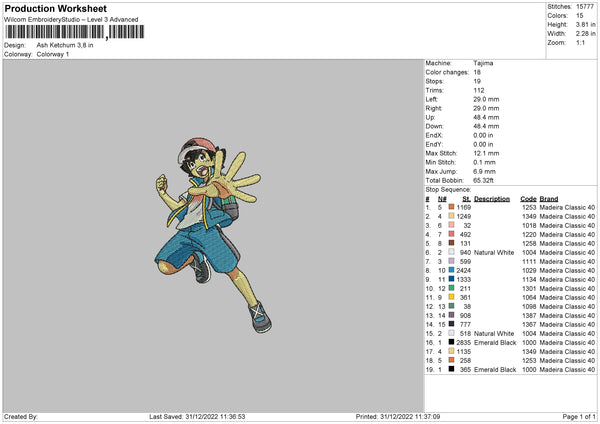Select the dark navy swatch in stop row 14

pyautogui.click(x=452, y=324)
